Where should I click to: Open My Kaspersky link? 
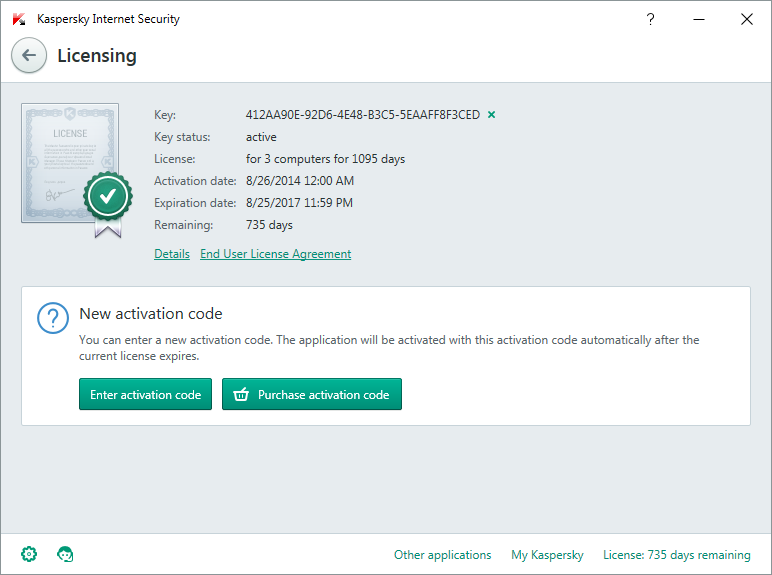(x=547, y=555)
